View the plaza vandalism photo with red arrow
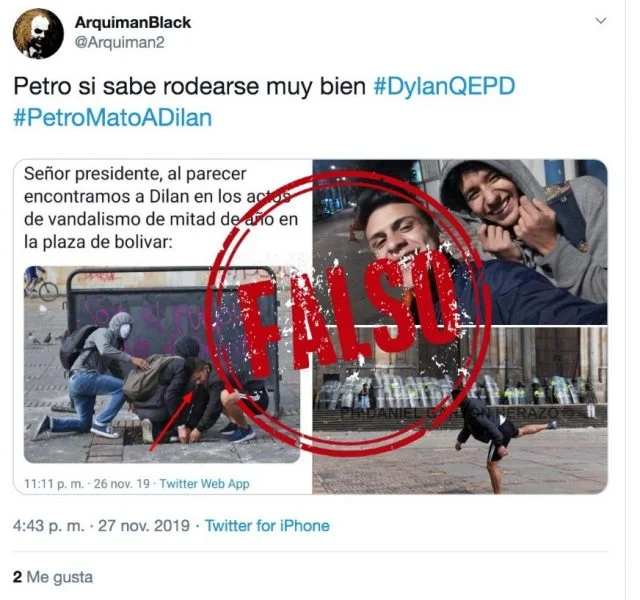Screen dimensions: 640x600 [x=162, y=364]
